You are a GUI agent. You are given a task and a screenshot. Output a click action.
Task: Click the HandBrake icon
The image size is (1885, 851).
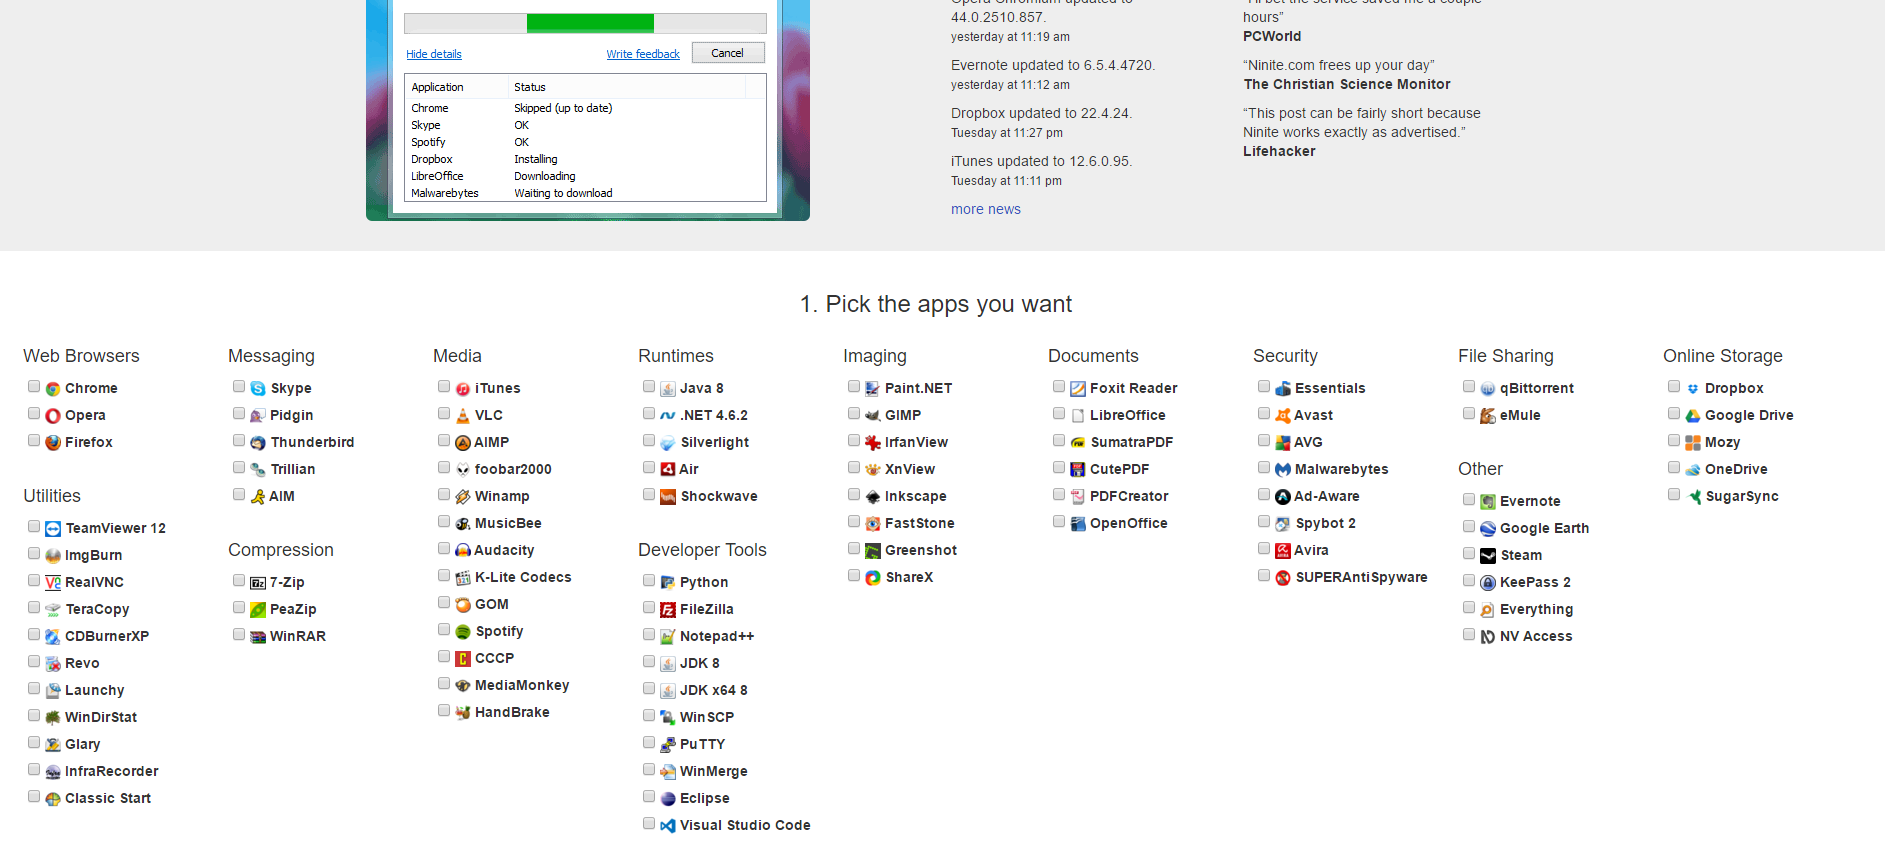coord(463,713)
